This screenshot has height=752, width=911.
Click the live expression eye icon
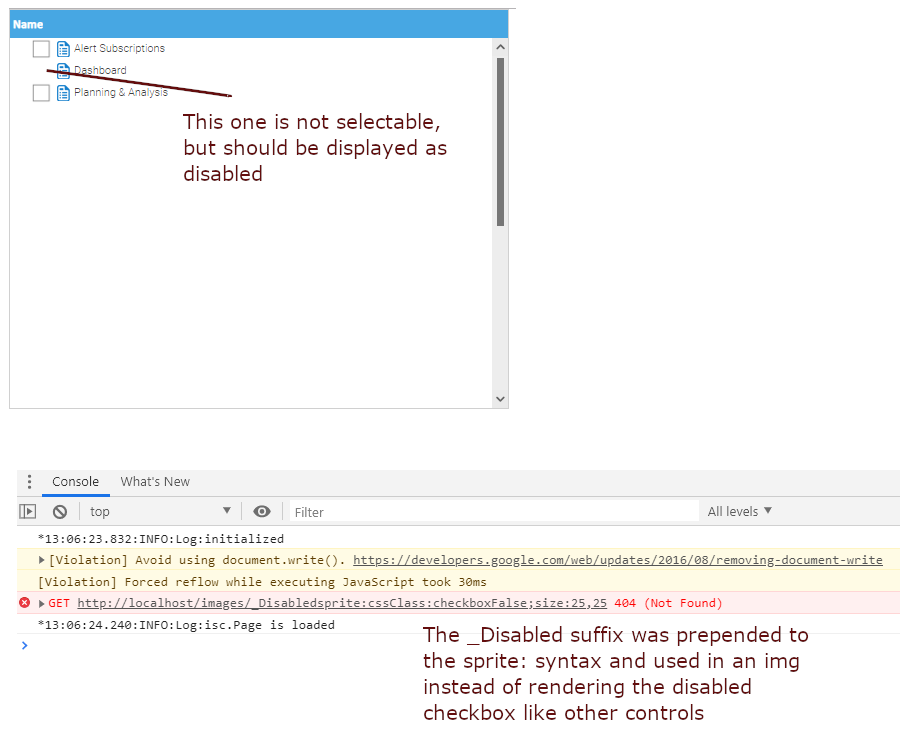tap(262, 511)
